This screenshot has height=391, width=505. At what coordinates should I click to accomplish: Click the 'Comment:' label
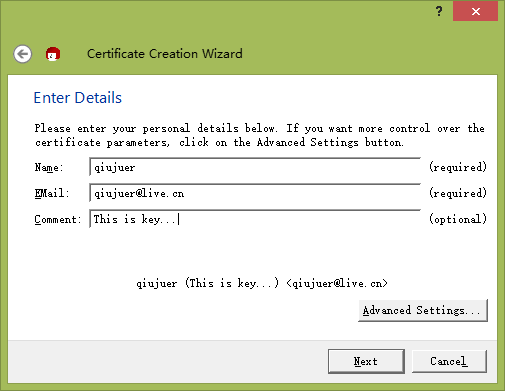(58, 219)
